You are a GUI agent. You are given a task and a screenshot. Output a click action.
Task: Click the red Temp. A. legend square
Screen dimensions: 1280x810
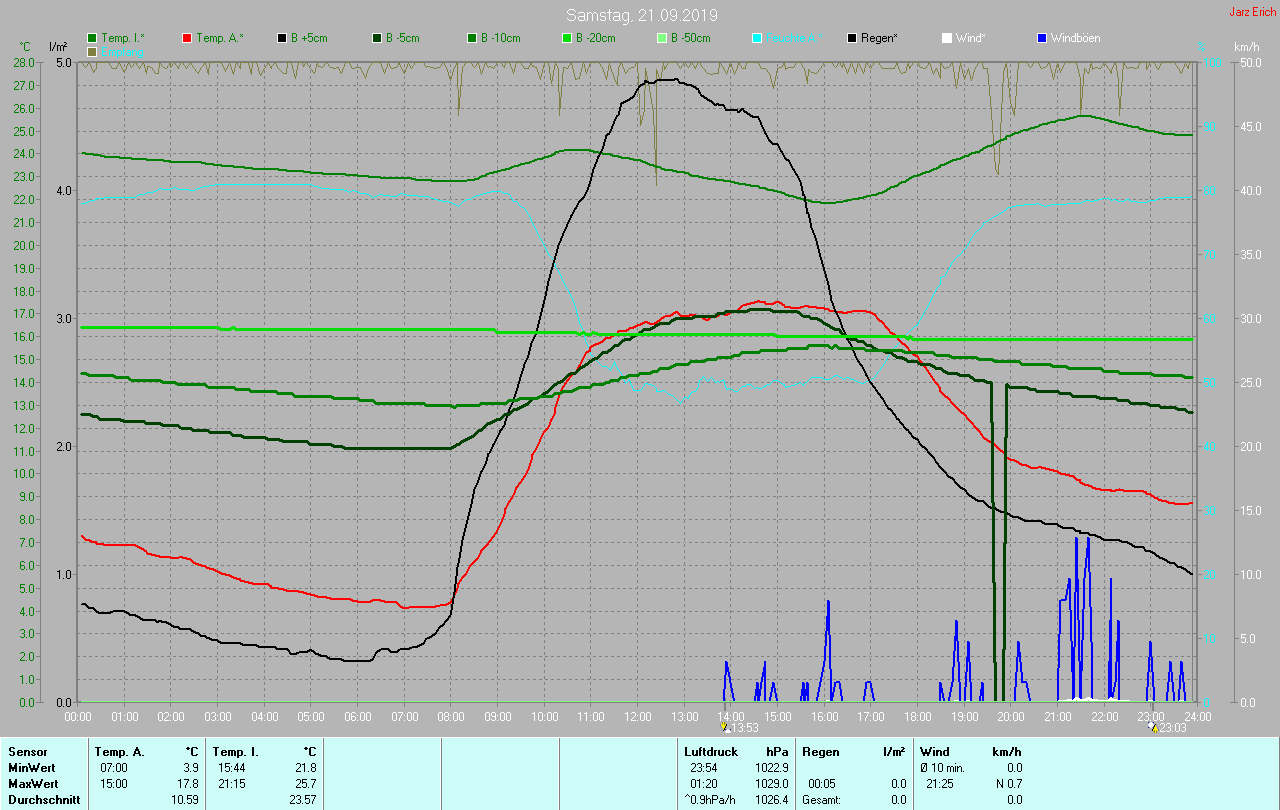(187, 38)
